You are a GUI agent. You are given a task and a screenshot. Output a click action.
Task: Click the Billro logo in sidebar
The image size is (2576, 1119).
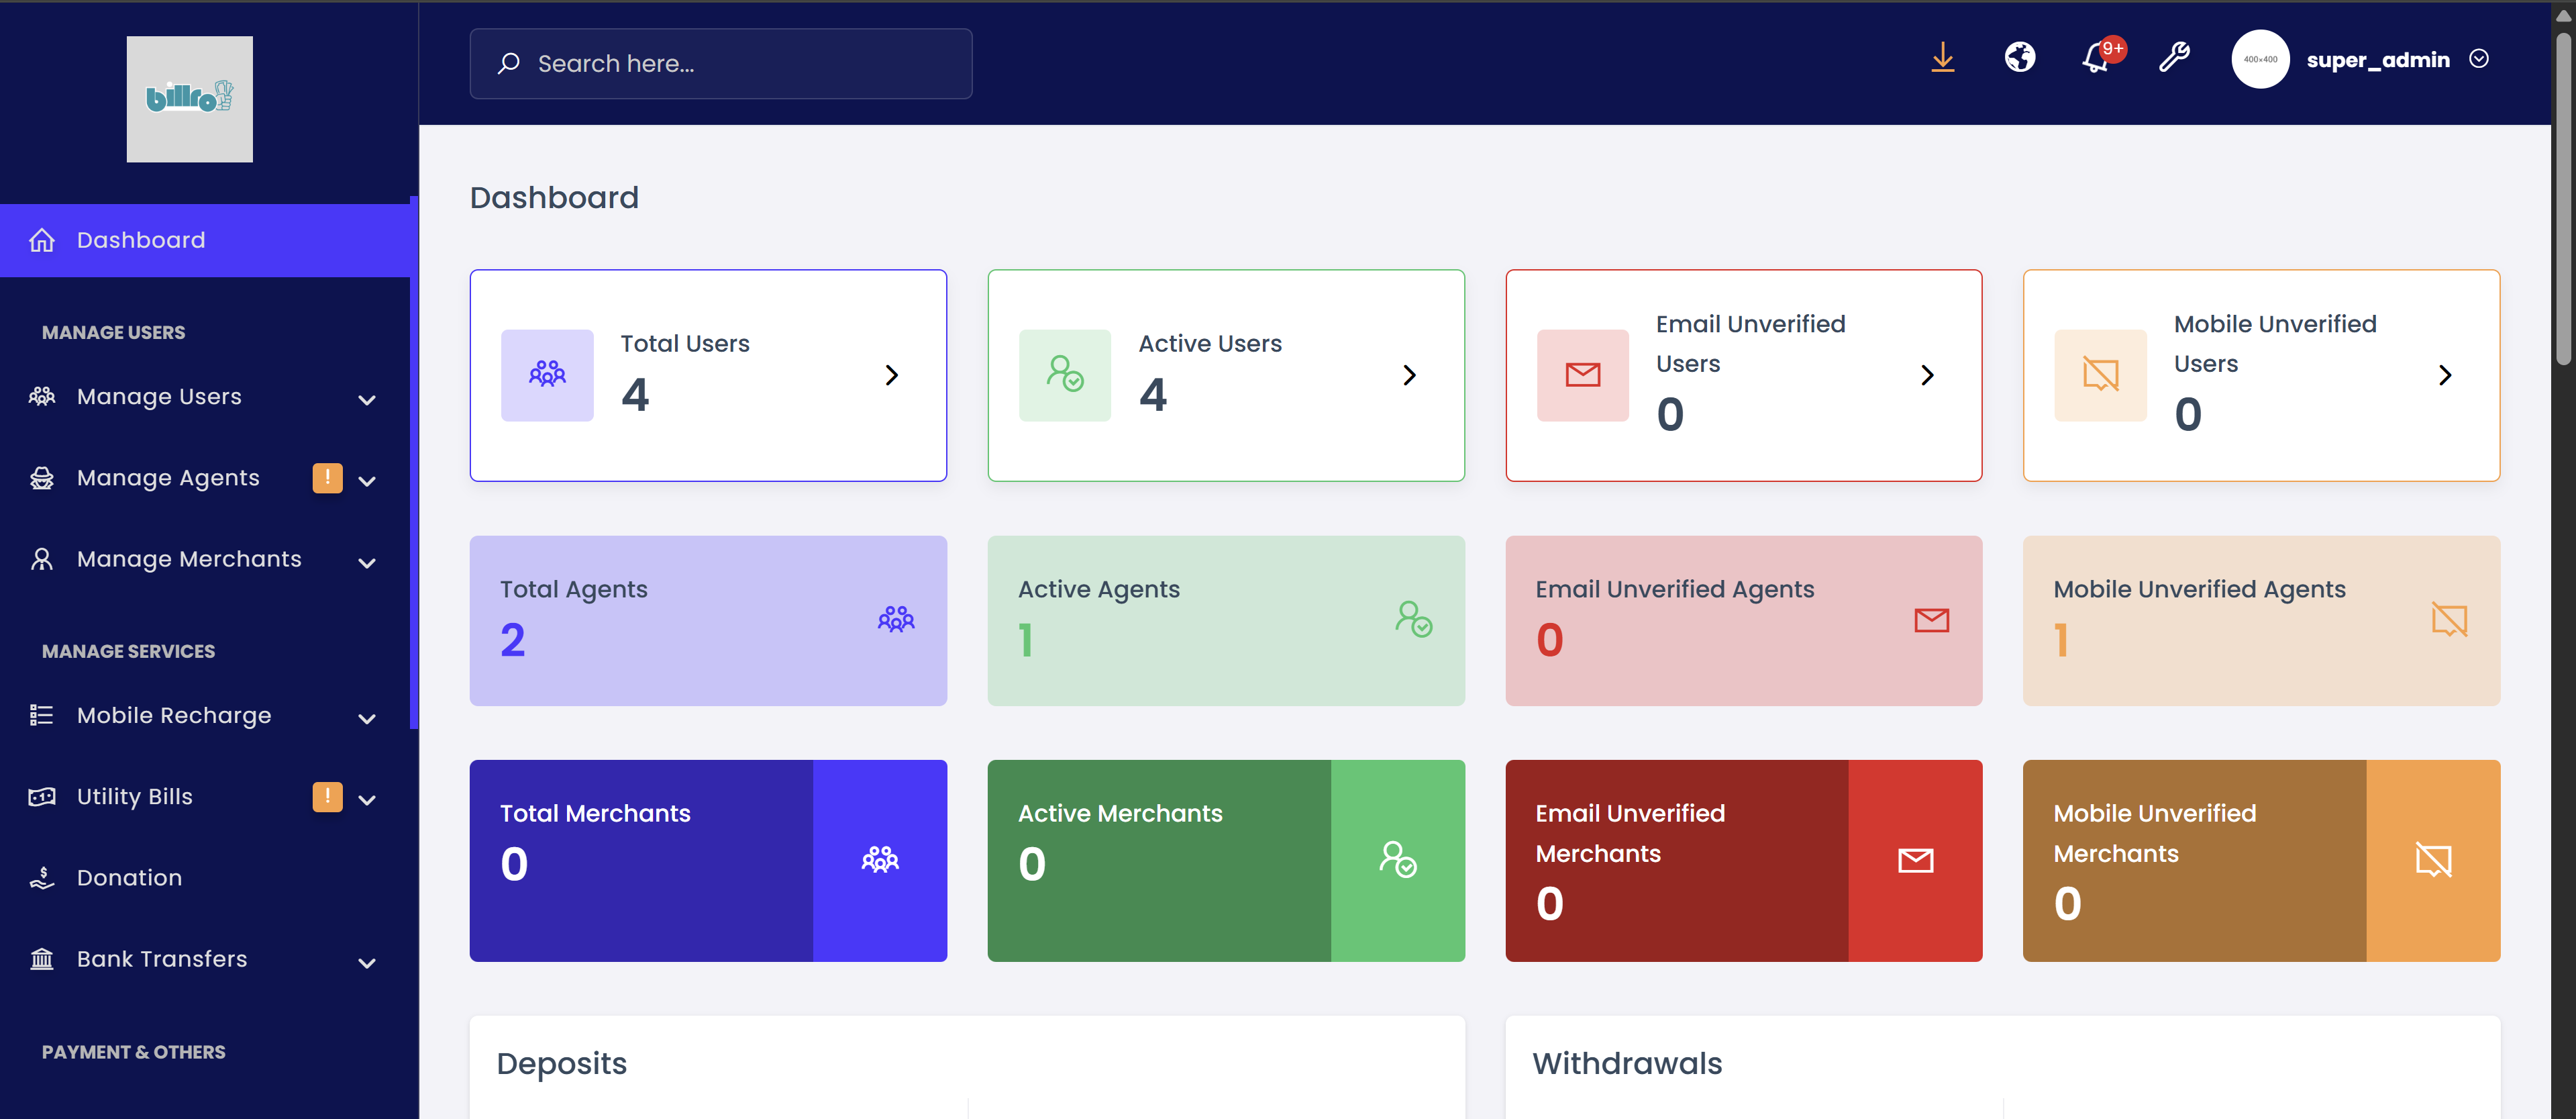coord(189,99)
